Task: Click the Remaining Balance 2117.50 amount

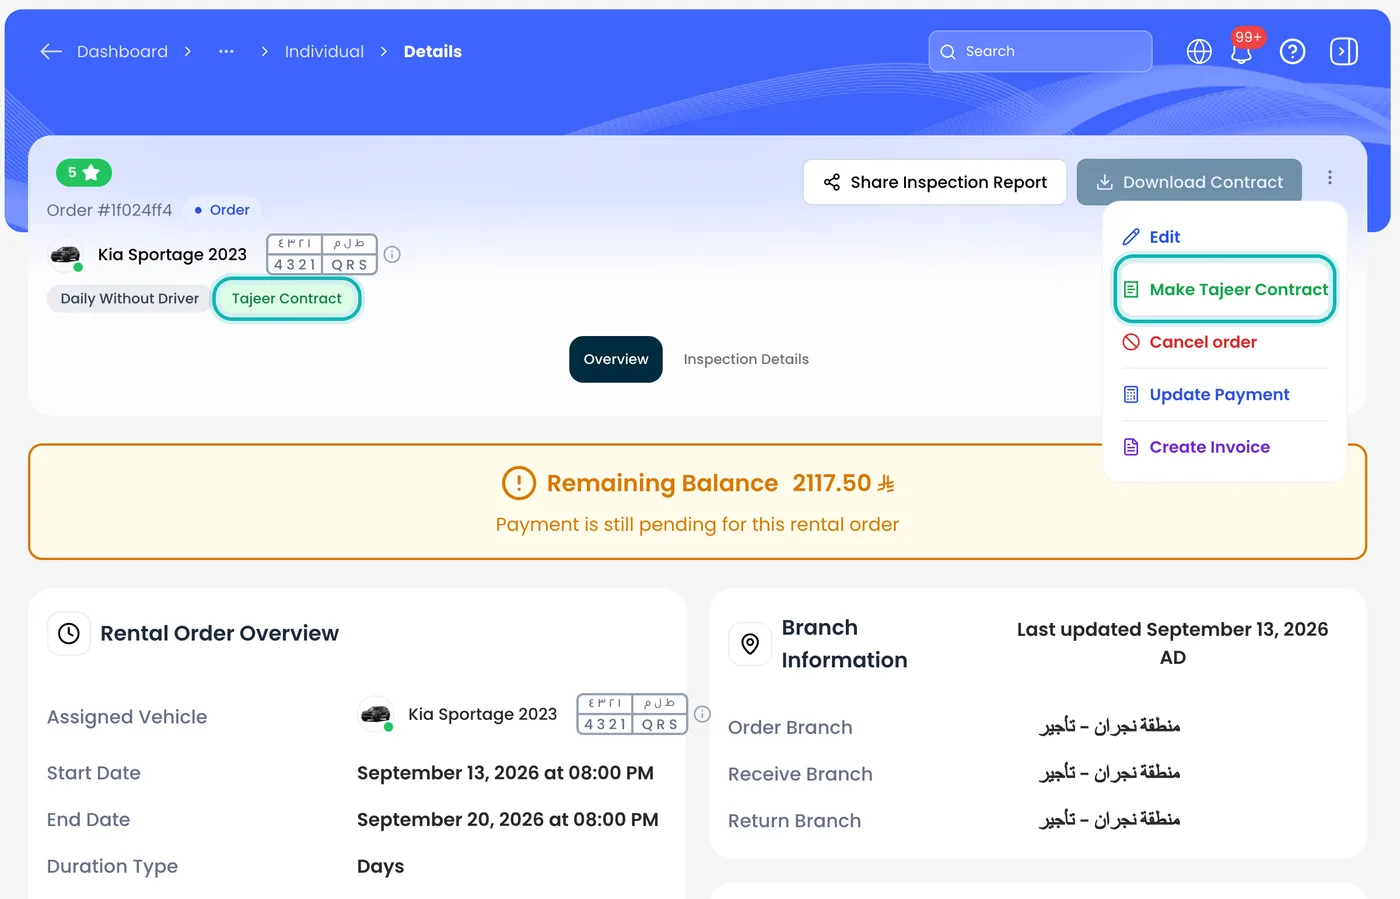Action: click(843, 483)
